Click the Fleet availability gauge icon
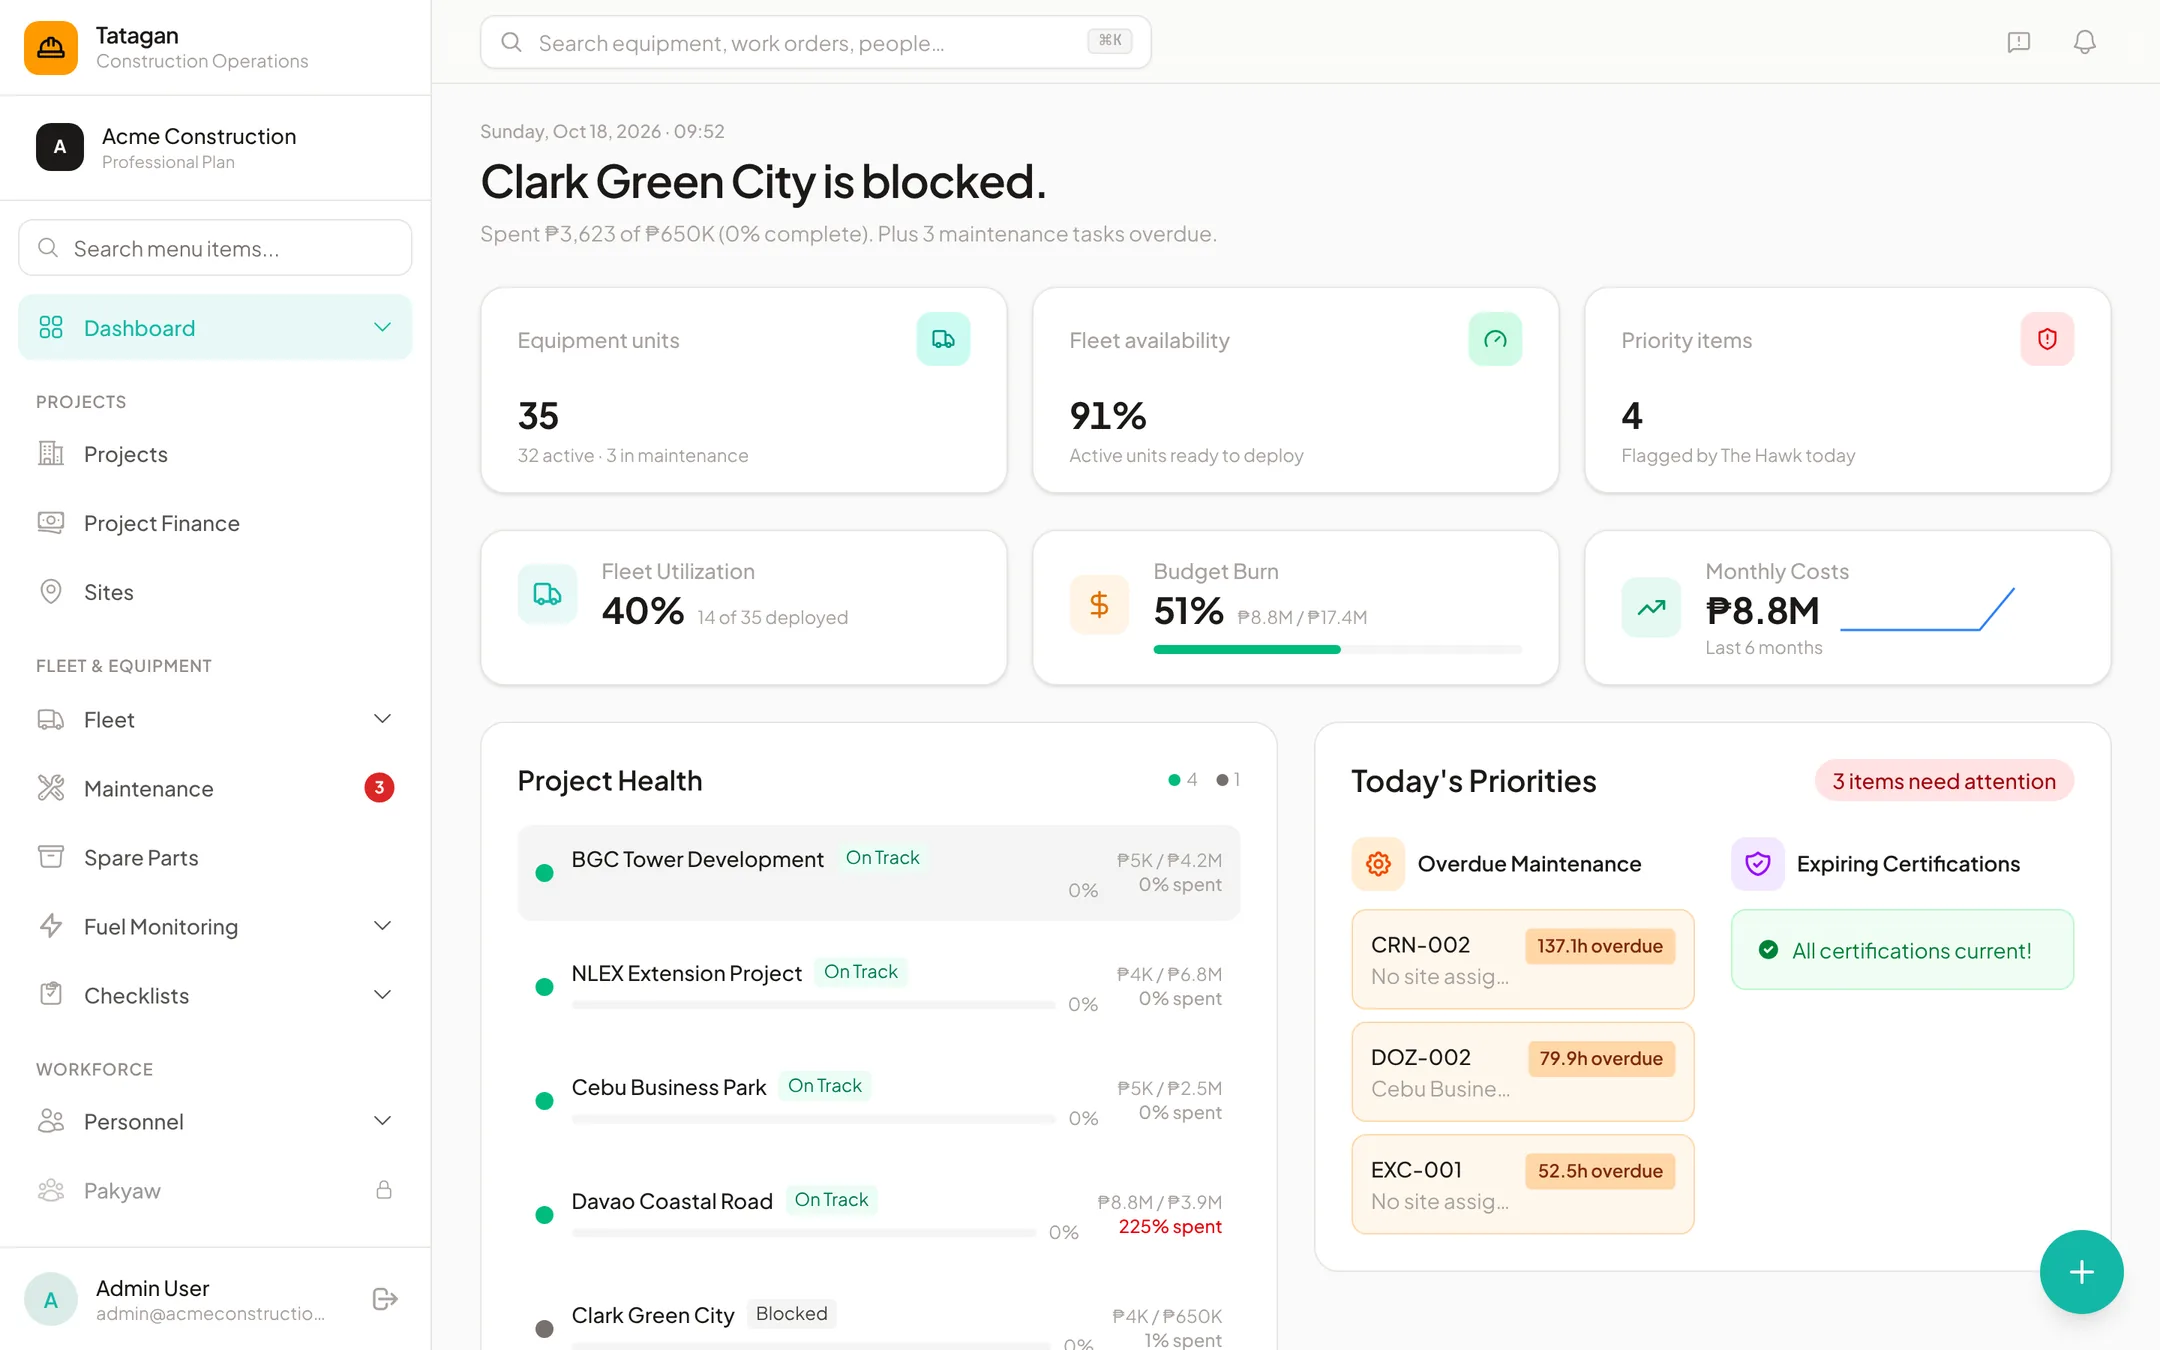Viewport: 2160px width, 1350px height. (x=1495, y=339)
